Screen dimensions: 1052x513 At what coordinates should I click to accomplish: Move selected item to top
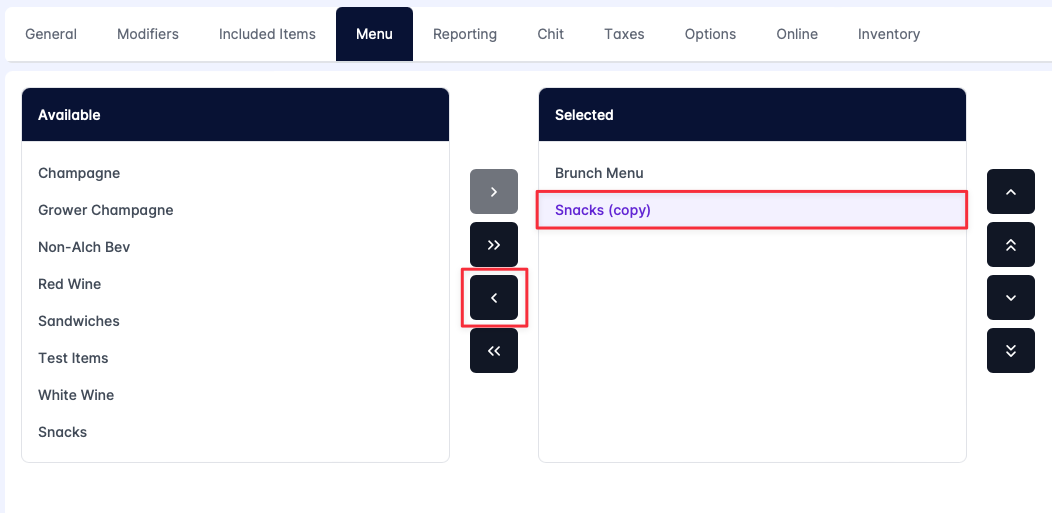(x=1010, y=244)
